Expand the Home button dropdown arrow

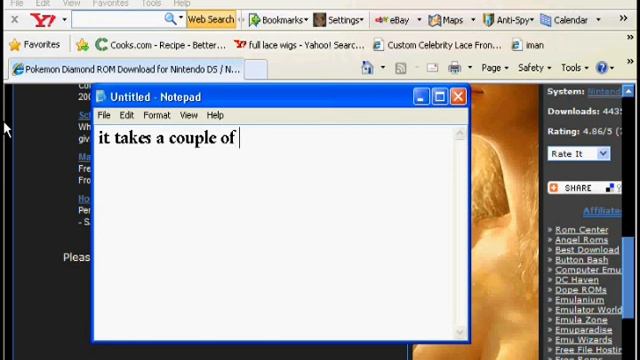coord(383,68)
